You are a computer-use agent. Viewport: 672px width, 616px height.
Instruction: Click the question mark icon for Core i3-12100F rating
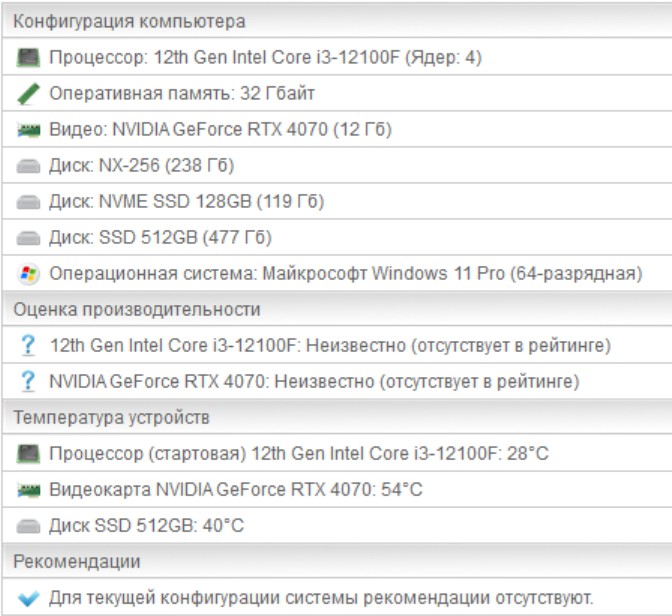[x=28, y=346]
